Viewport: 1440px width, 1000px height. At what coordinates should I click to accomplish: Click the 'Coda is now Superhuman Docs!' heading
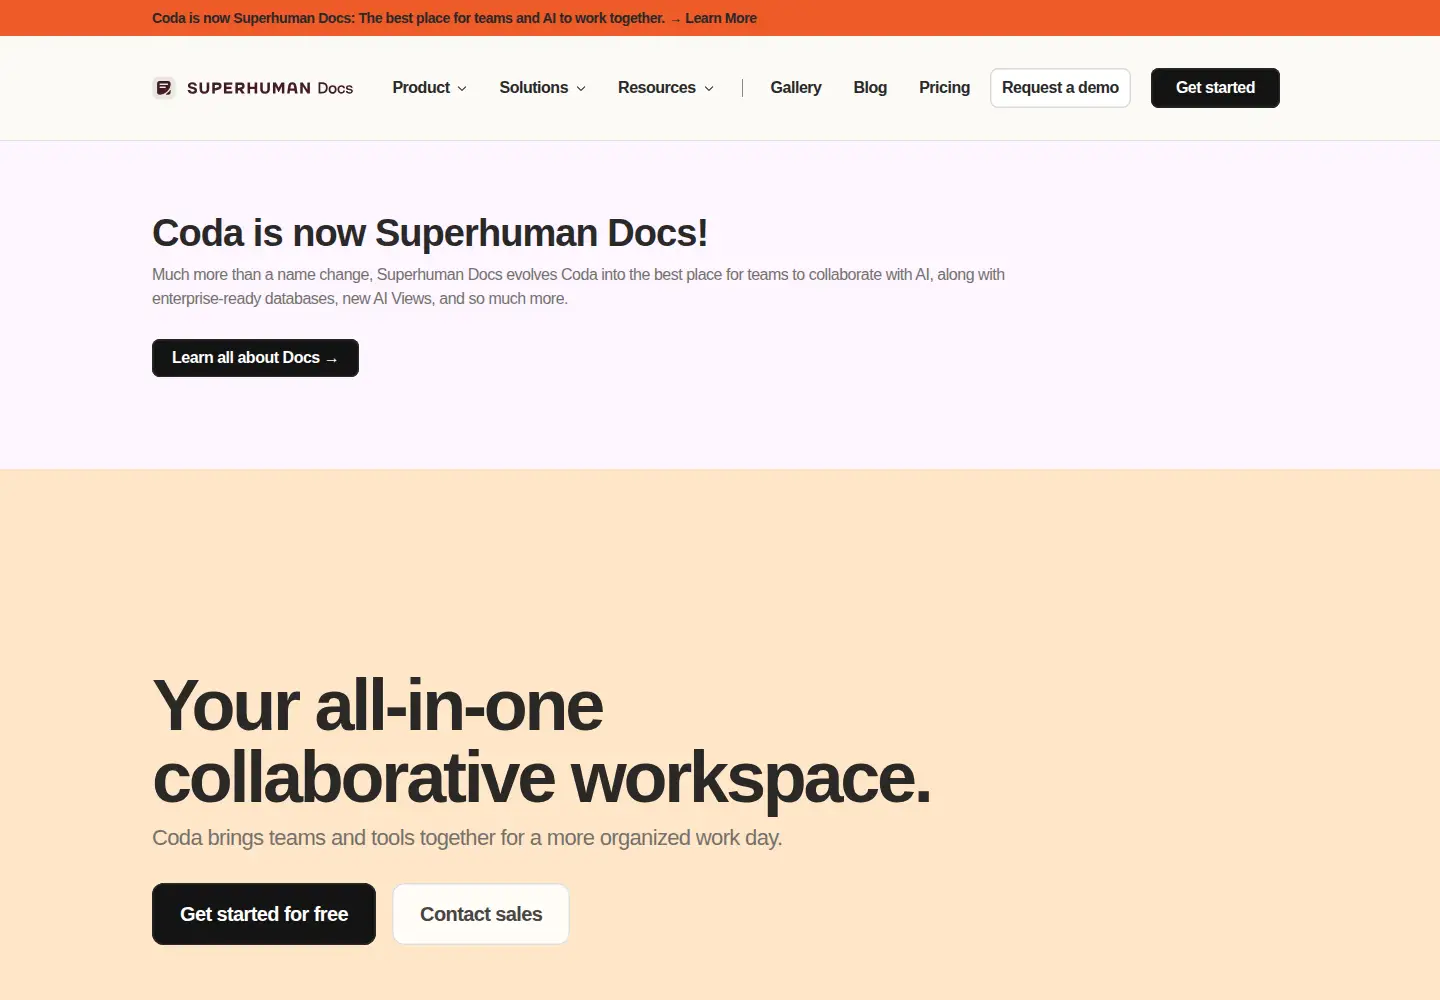point(430,233)
